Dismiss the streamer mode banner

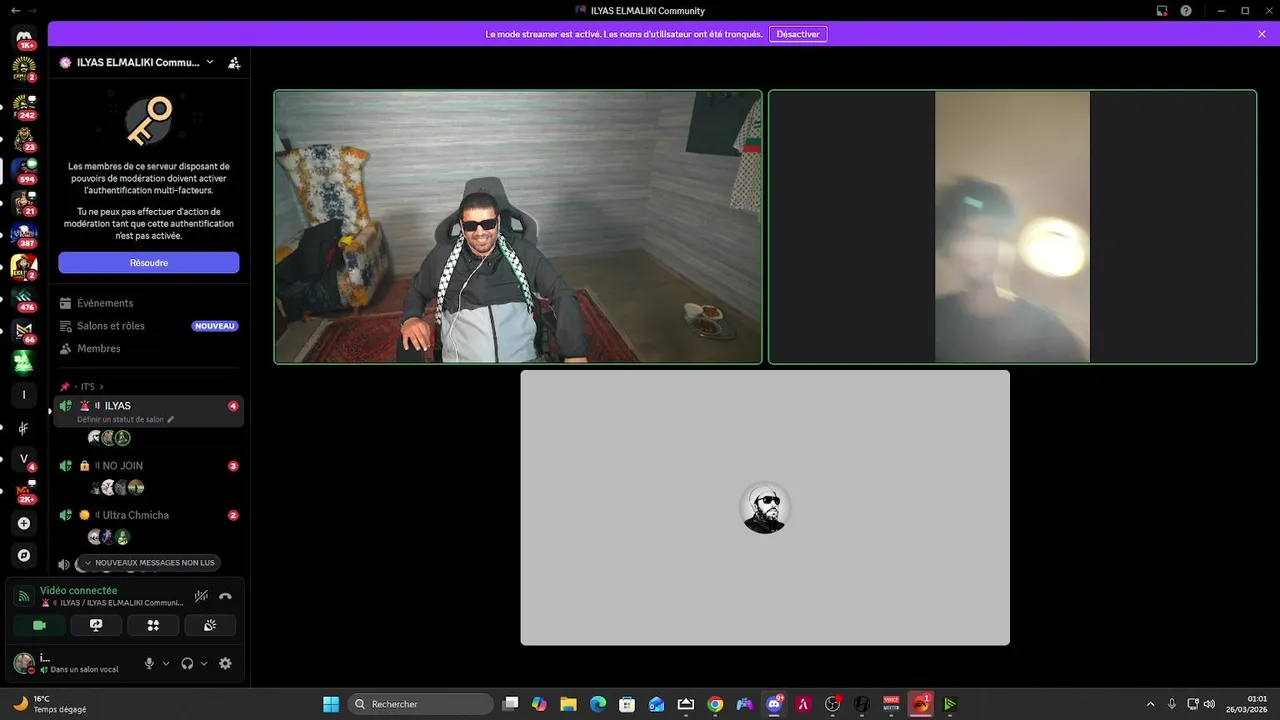pos(1262,34)
